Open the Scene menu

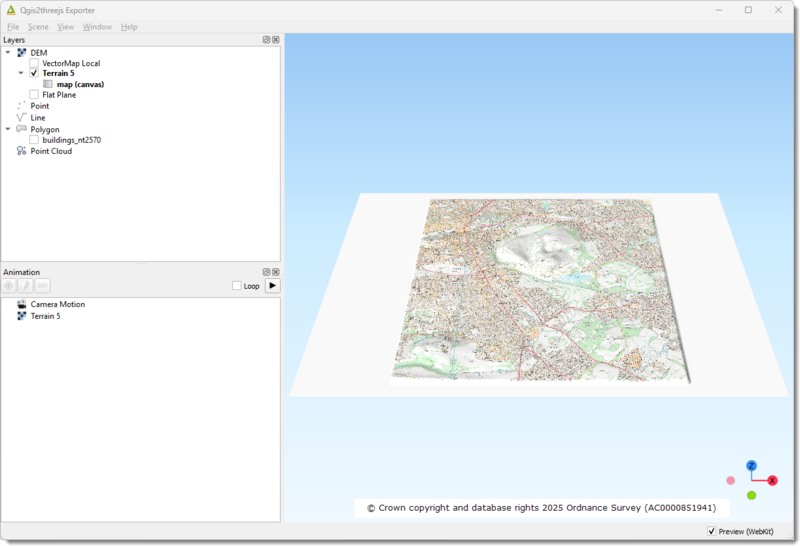(x=38, y=27)
